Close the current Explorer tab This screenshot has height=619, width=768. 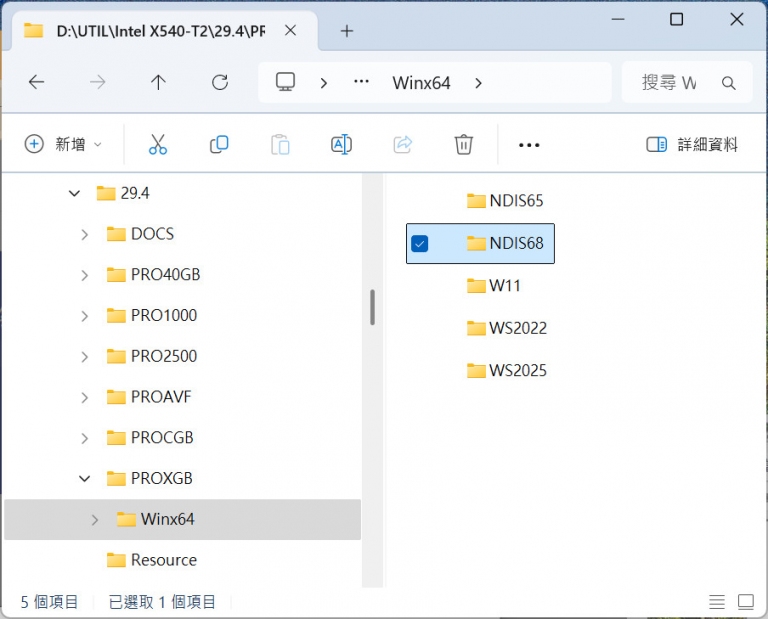click(x=290, y=31)
